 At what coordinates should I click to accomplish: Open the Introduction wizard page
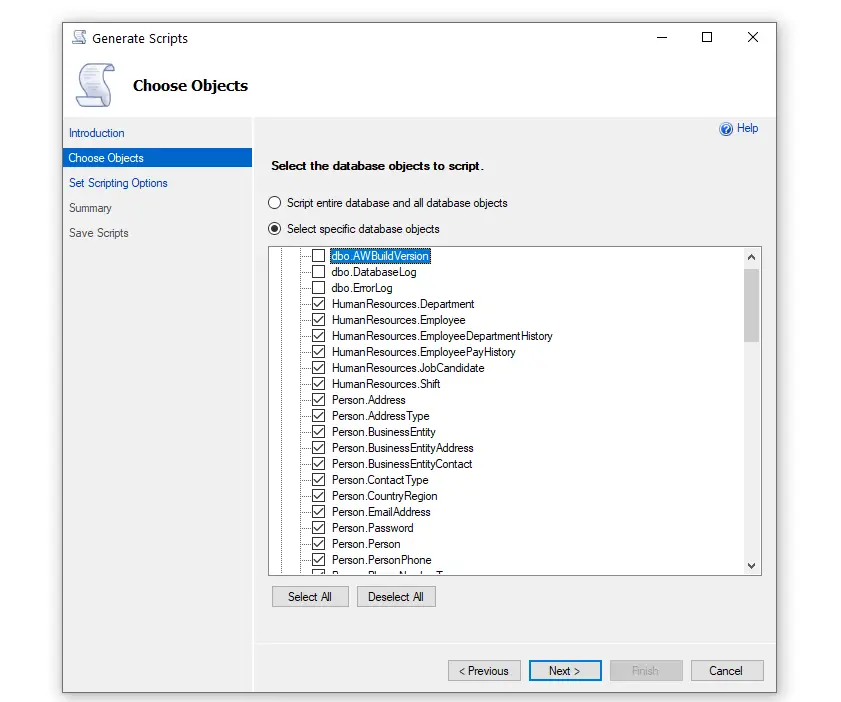[x=97, y=133]
